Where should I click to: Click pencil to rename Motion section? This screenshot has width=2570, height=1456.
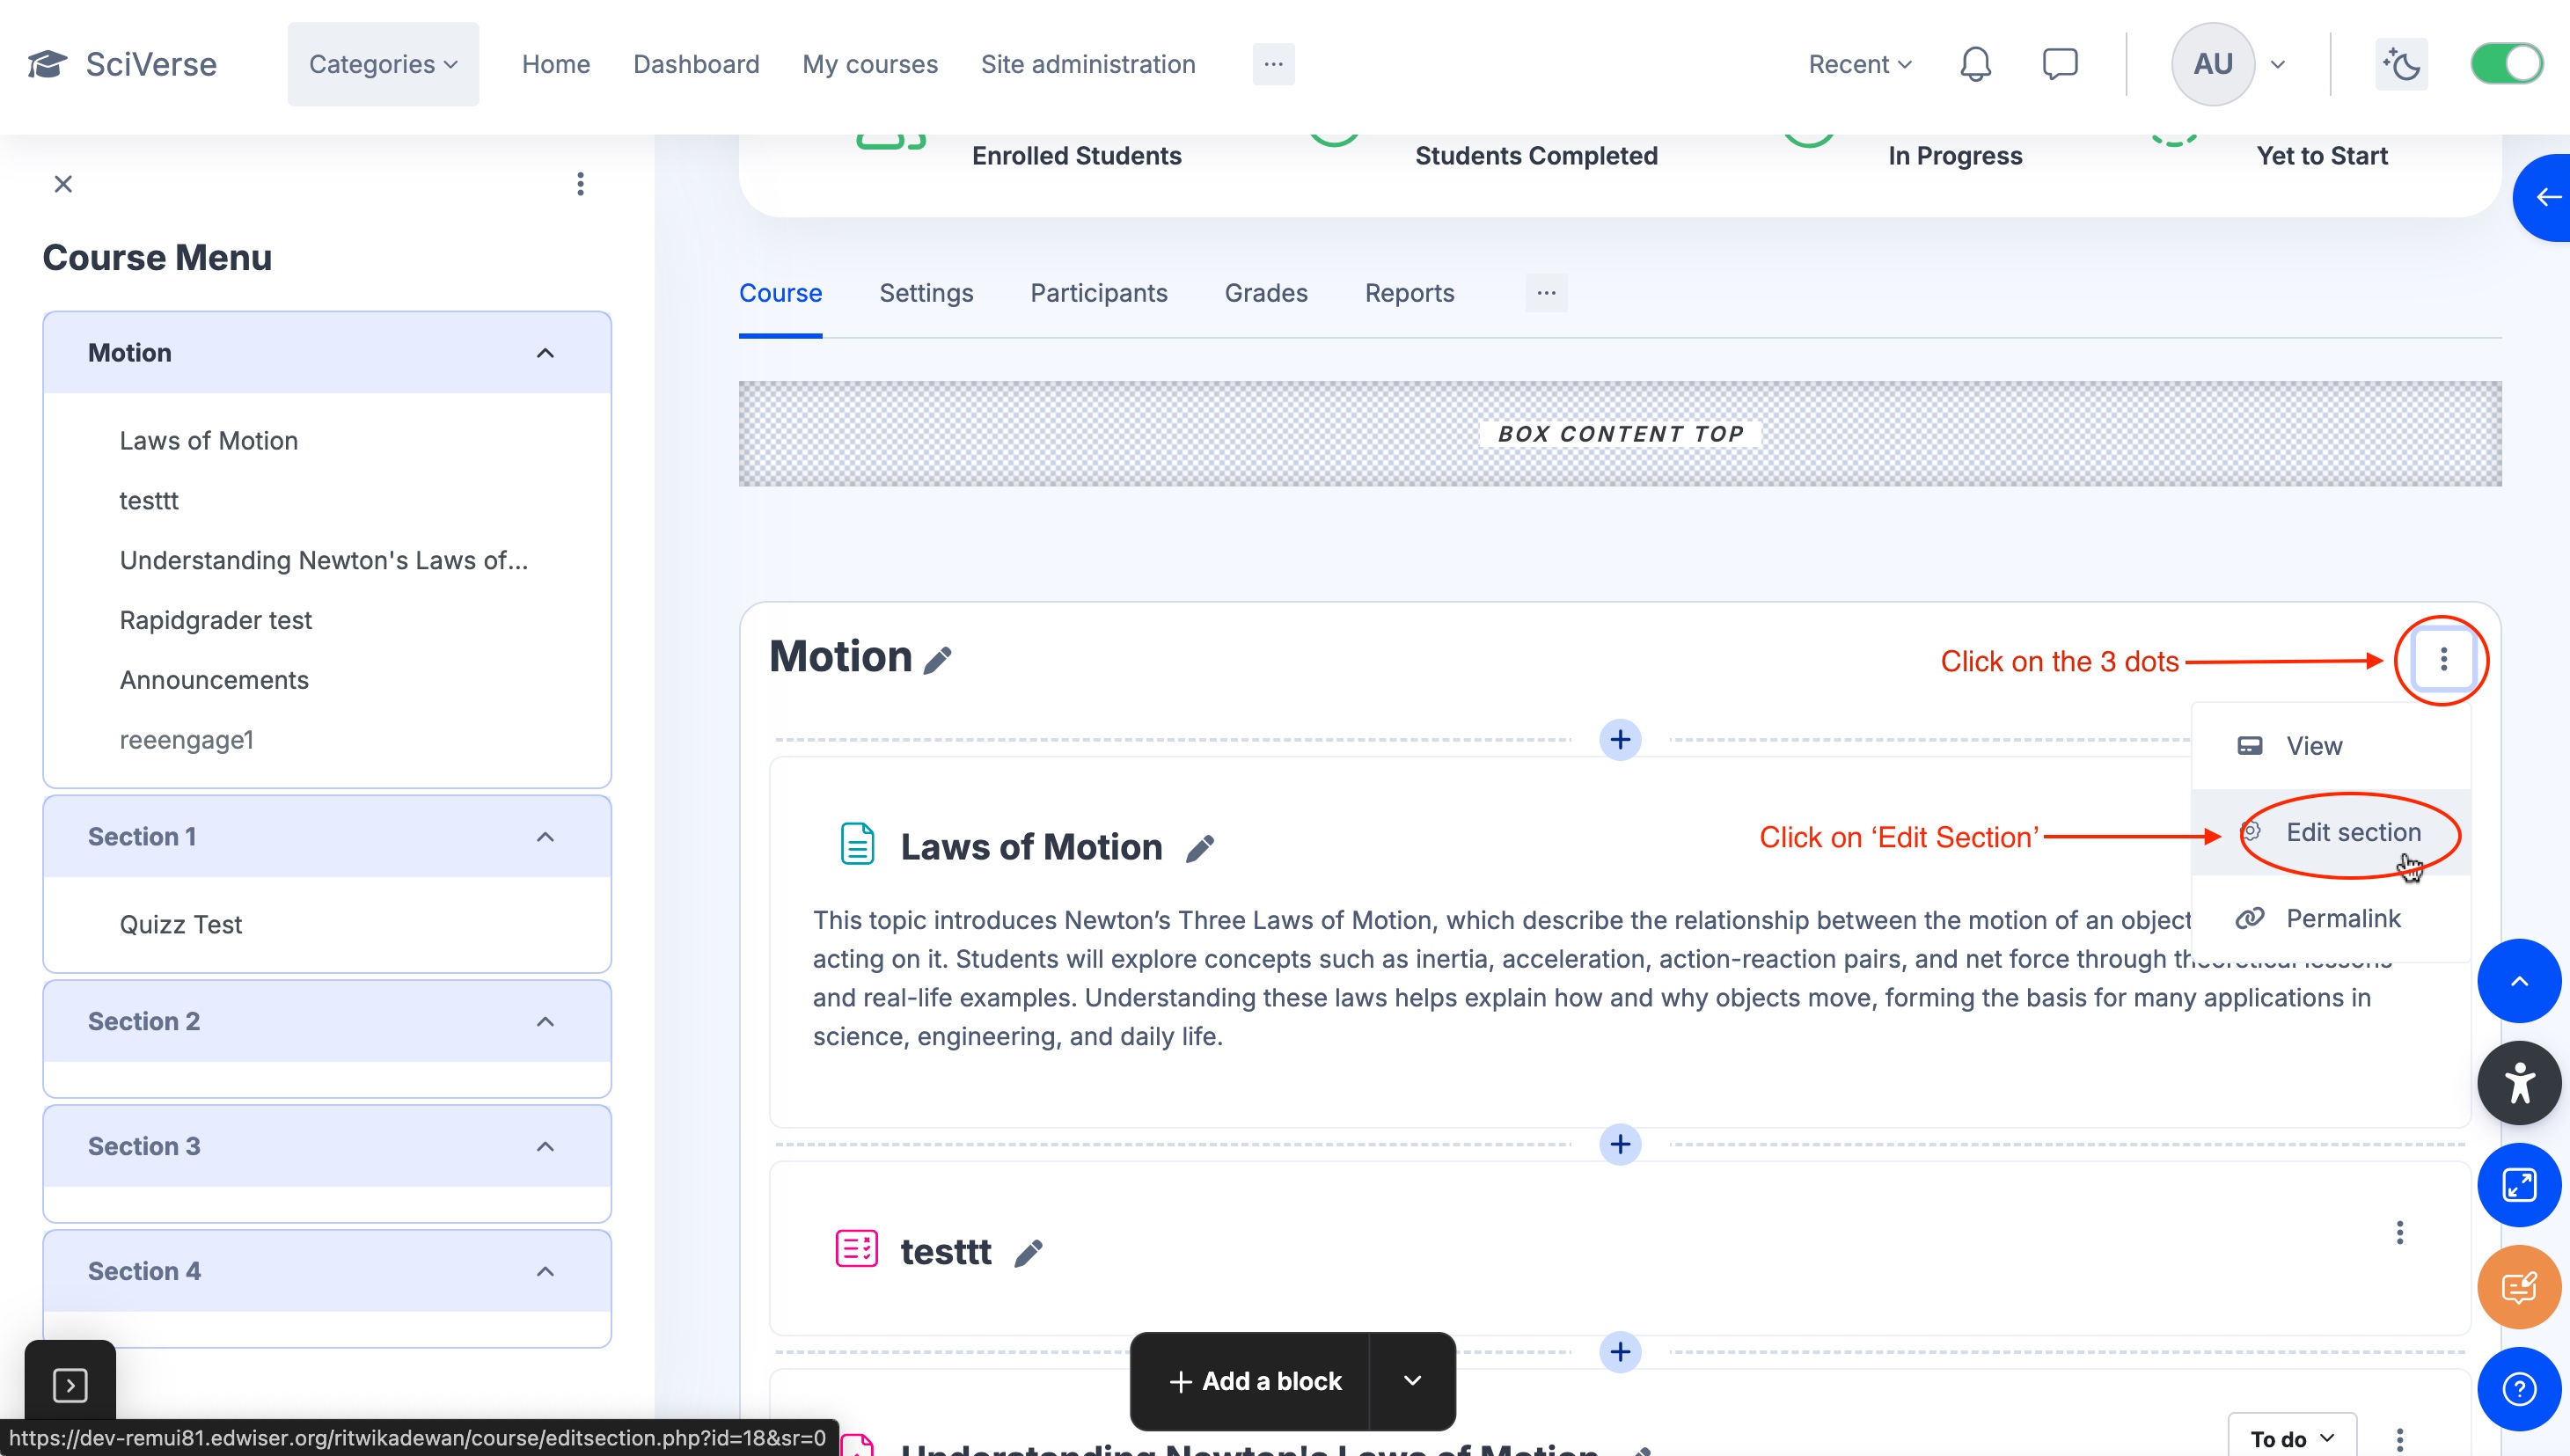937,660
